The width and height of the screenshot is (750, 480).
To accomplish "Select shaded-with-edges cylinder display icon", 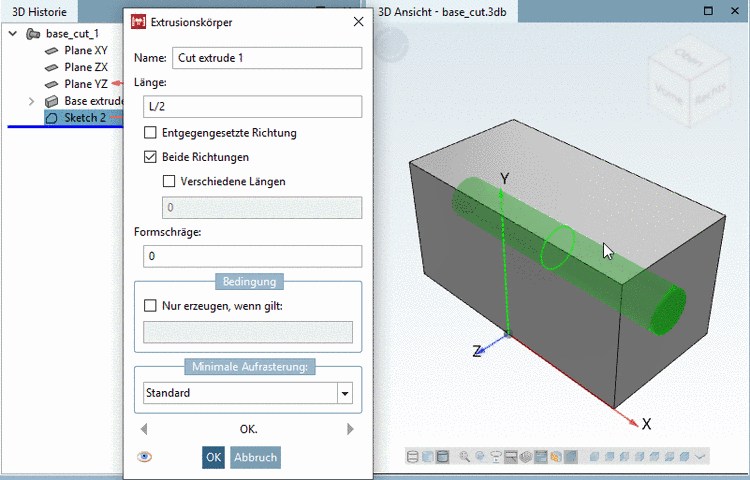I will tap(442, 457).
